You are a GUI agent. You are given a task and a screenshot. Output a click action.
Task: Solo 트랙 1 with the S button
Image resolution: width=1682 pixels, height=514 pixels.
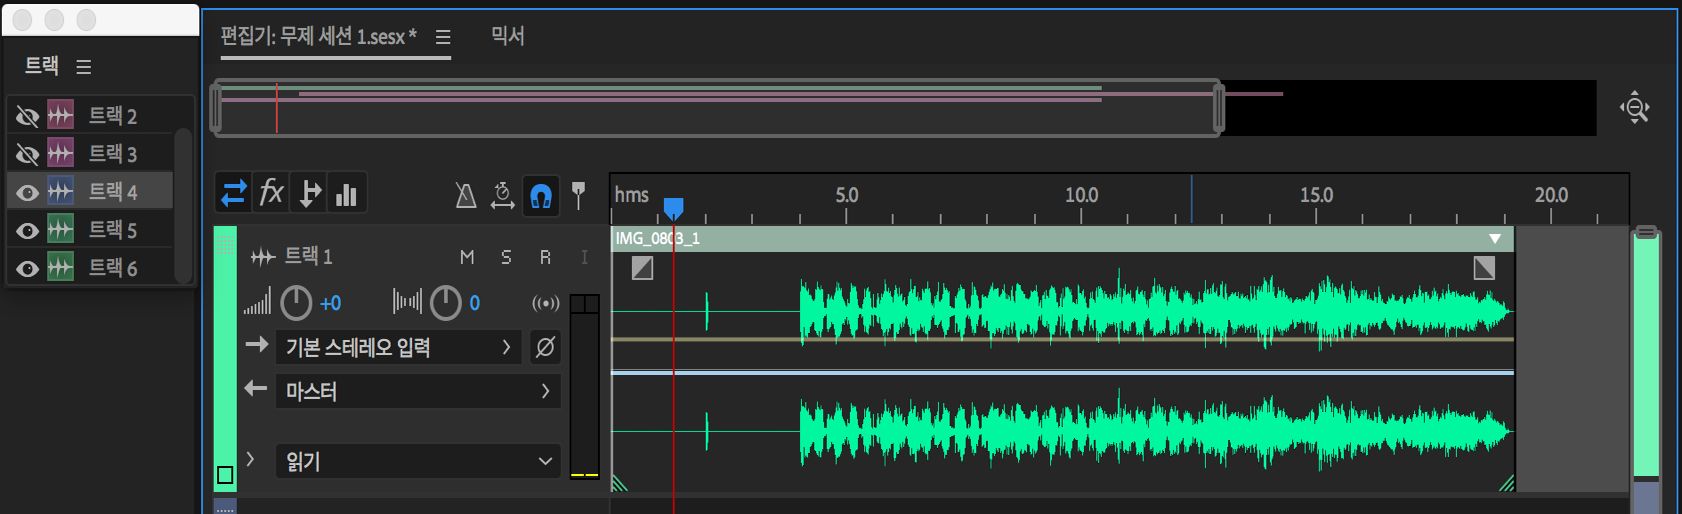[506, 257]
